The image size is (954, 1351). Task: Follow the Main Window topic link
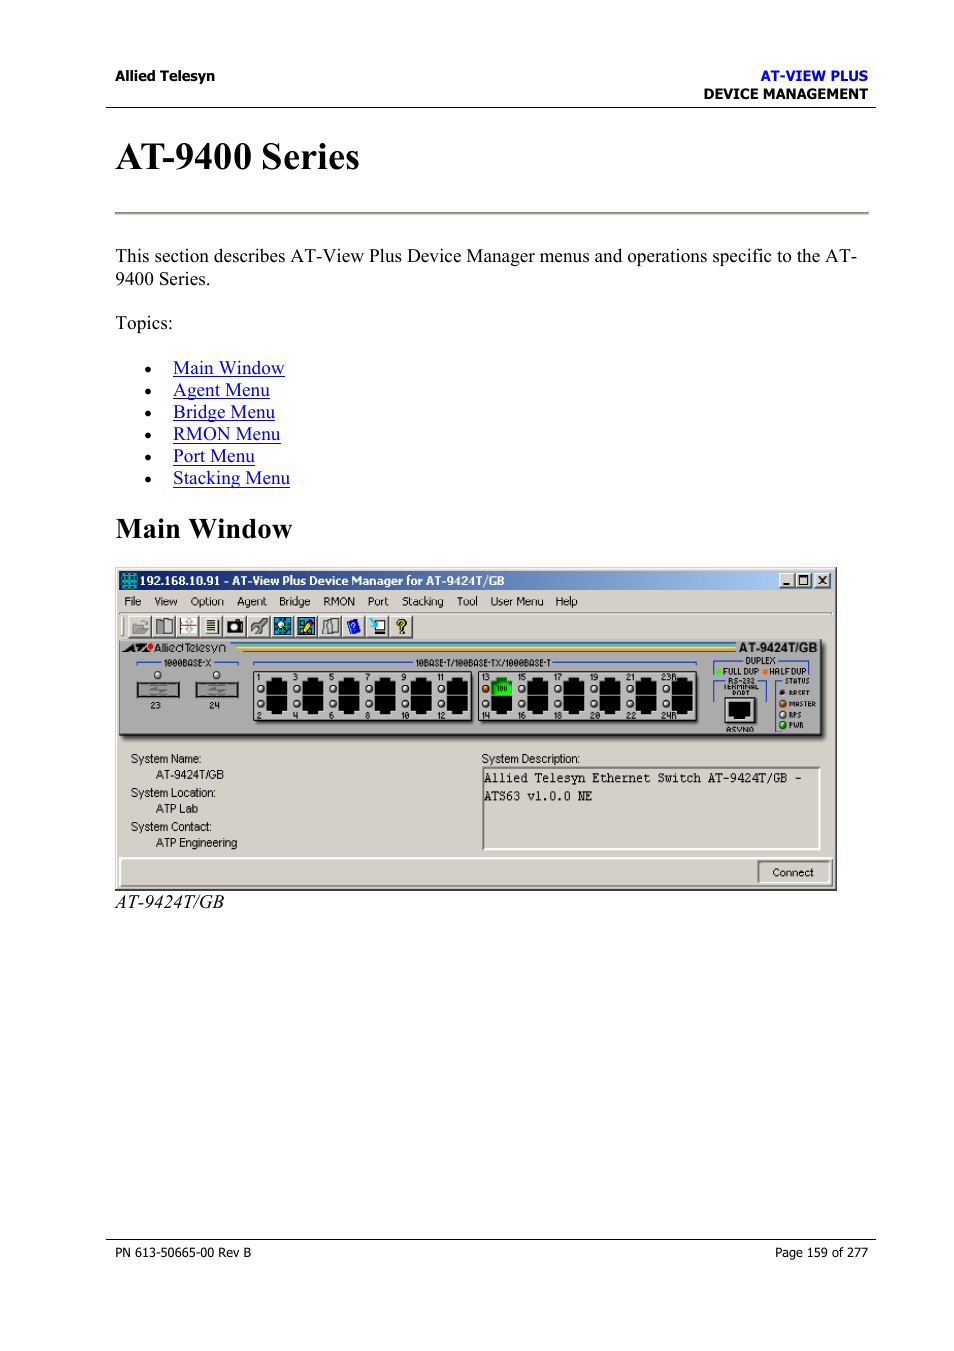229,368
